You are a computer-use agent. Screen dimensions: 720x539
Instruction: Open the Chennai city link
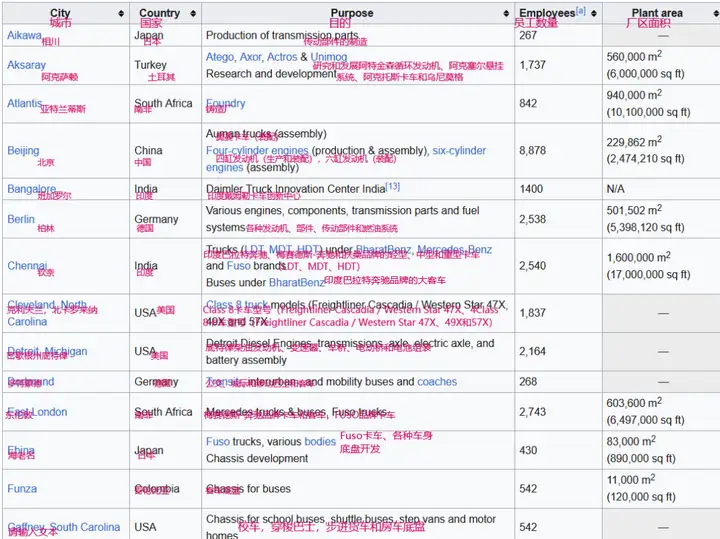click(x=27, y=265)
